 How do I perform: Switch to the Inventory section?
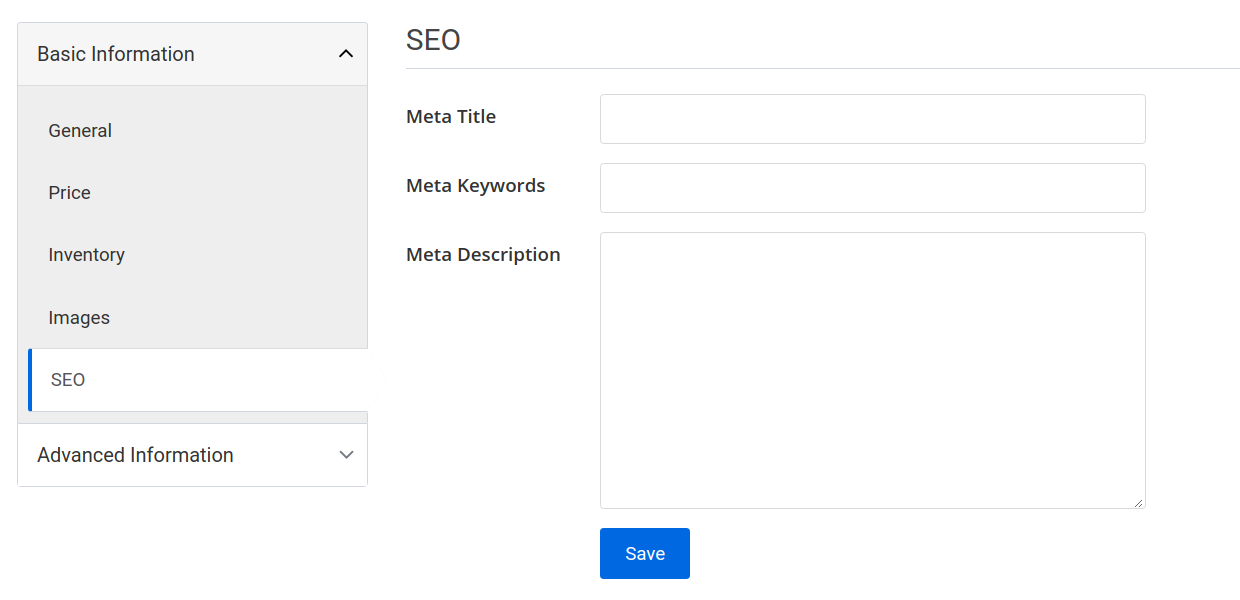[x=86, y=255]
